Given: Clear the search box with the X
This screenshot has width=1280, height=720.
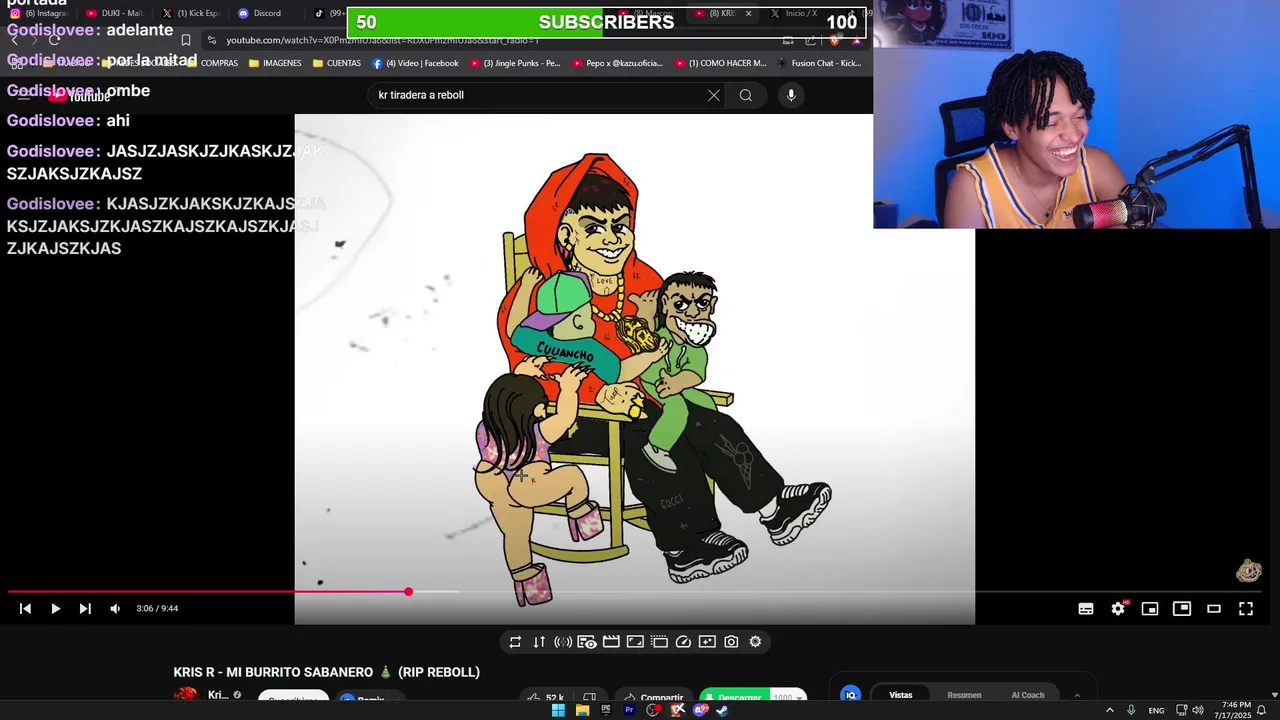Looking at the screenshot, I should point(714,95).
